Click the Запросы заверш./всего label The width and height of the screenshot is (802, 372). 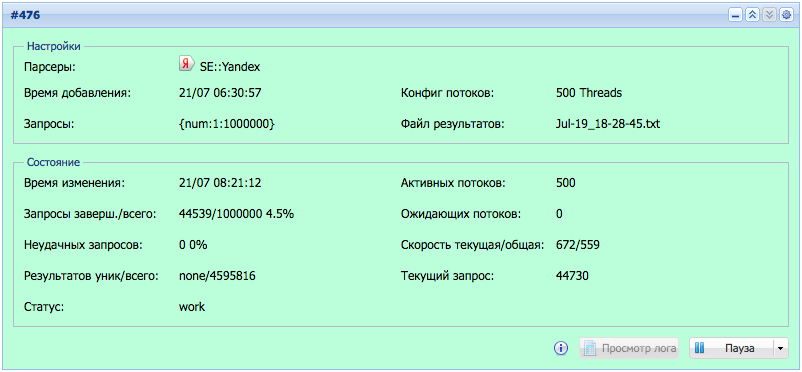point(90,214)
